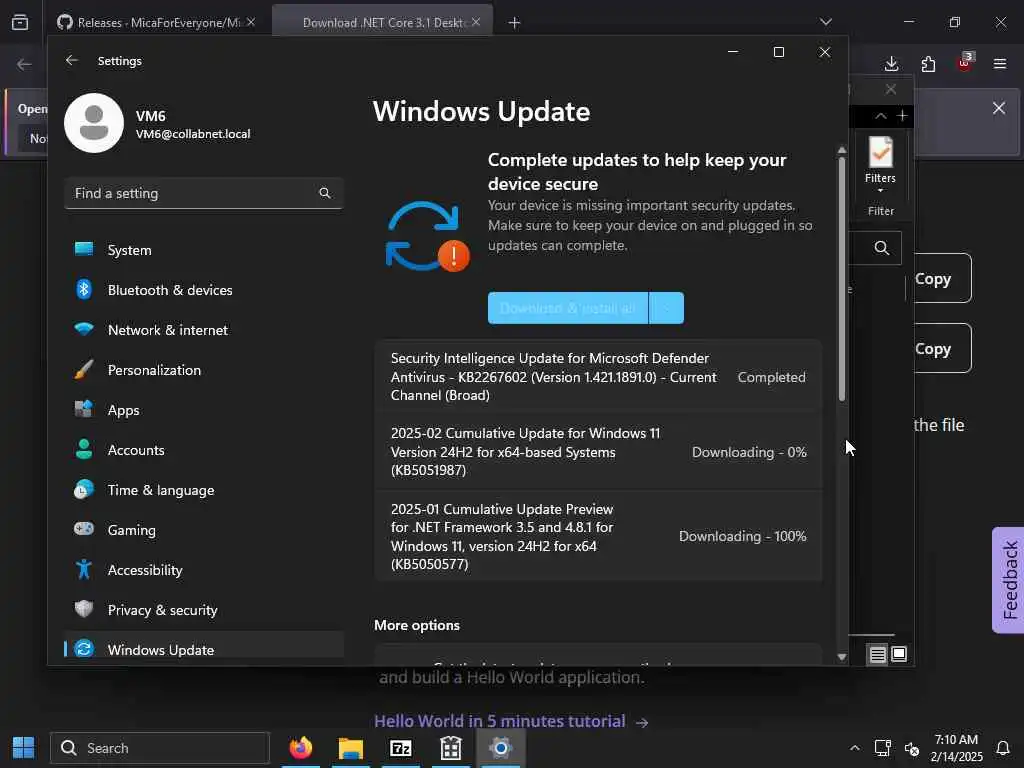
Task: Close the MicaForEveryone Releases tab
Action: pos(251,22)
